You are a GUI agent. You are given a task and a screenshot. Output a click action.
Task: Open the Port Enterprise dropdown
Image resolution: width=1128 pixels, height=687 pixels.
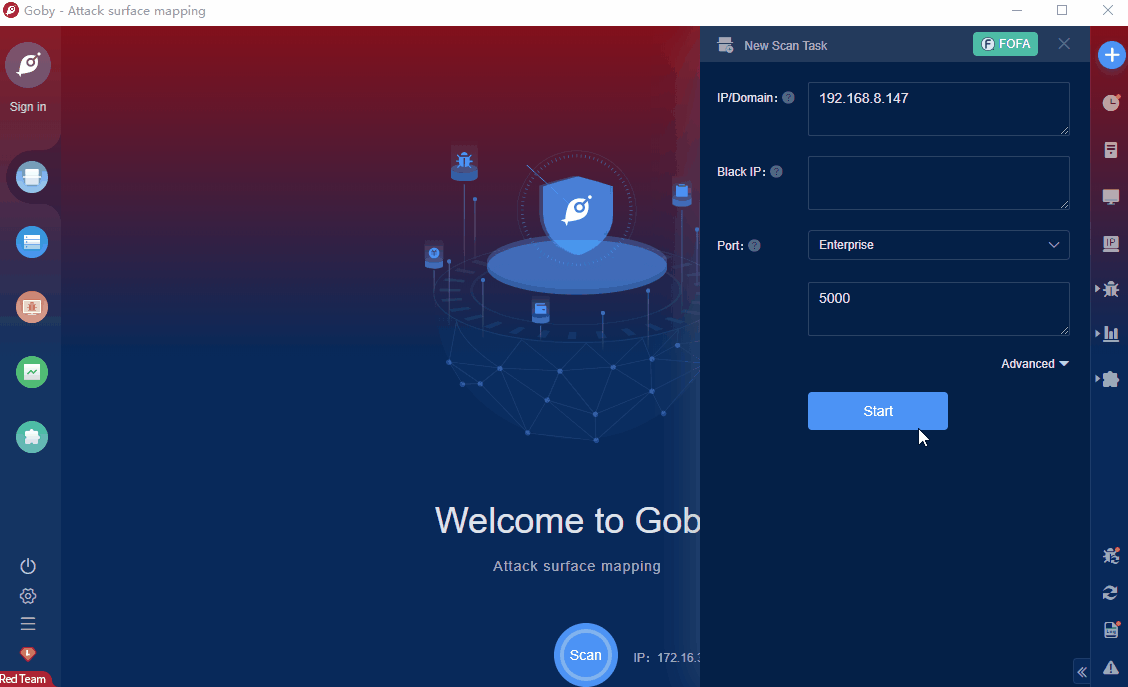[x=938, y=245]
